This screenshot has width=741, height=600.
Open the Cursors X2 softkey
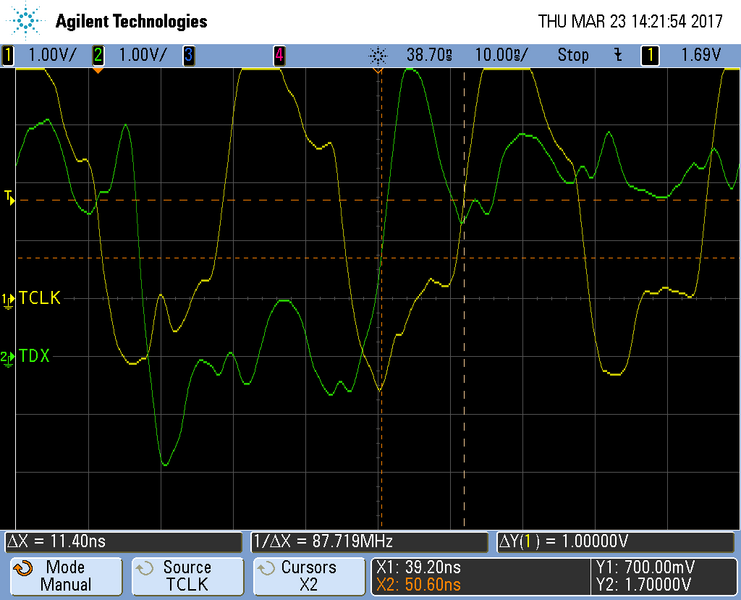pos(309,576)
